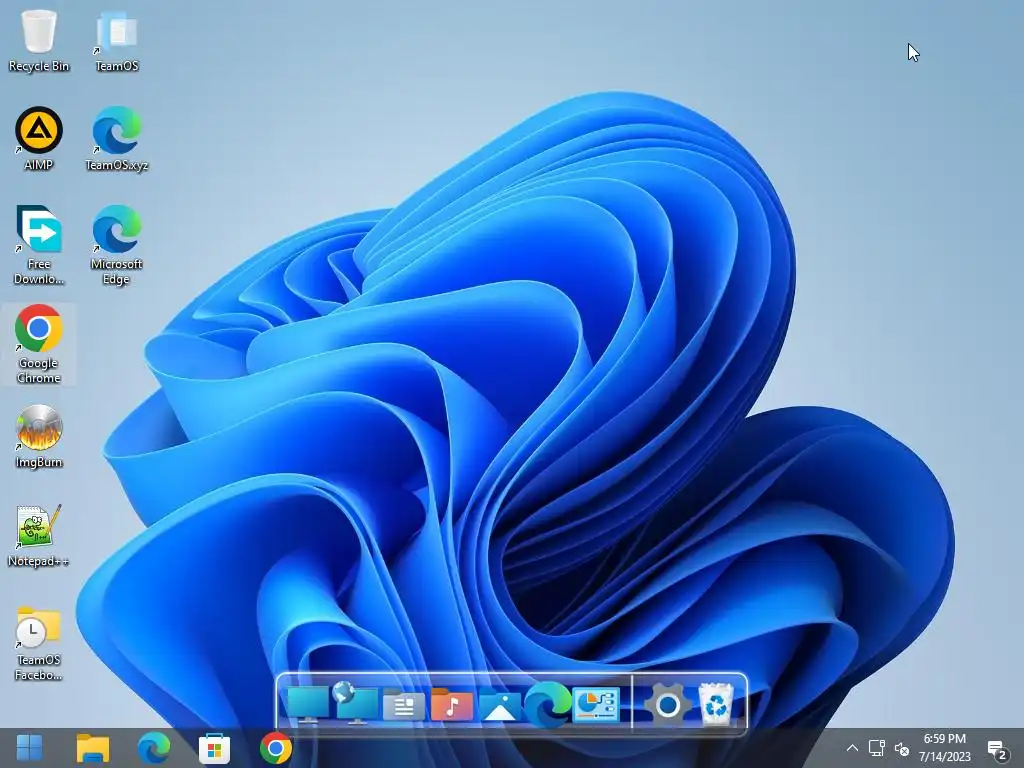Open Music folder icon in dock
Viewport: 1024px width, 768px height.
click(451, 705)
